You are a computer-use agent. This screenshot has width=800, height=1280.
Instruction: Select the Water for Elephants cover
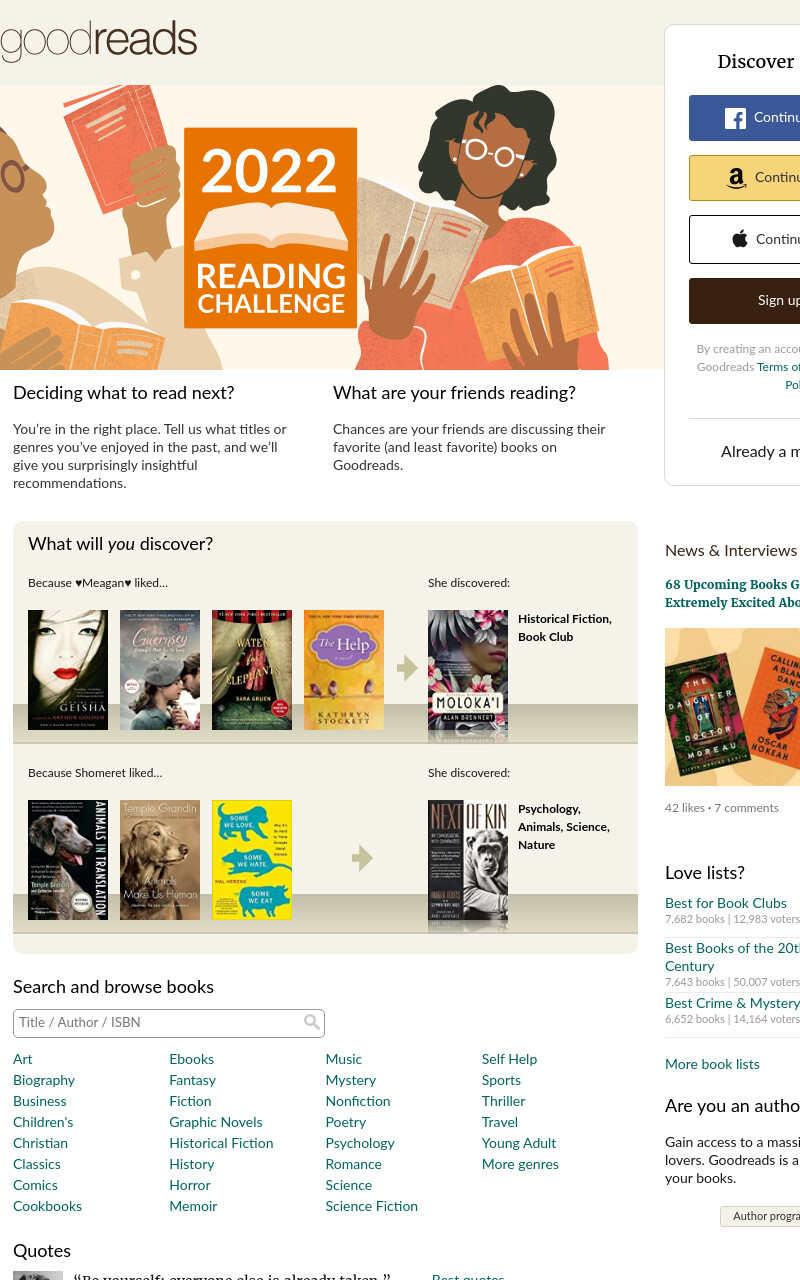[252, 670]
